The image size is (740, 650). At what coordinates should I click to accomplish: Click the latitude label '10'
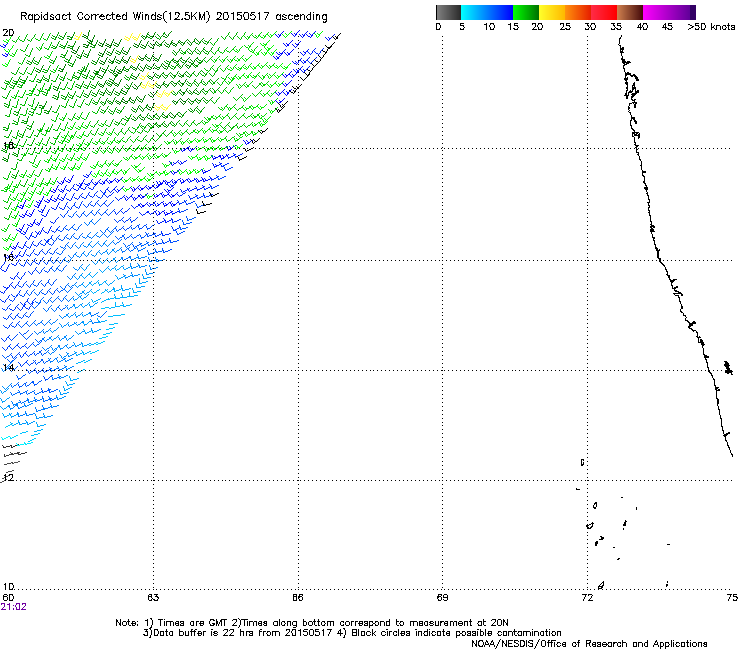click(x=8, y=586)
